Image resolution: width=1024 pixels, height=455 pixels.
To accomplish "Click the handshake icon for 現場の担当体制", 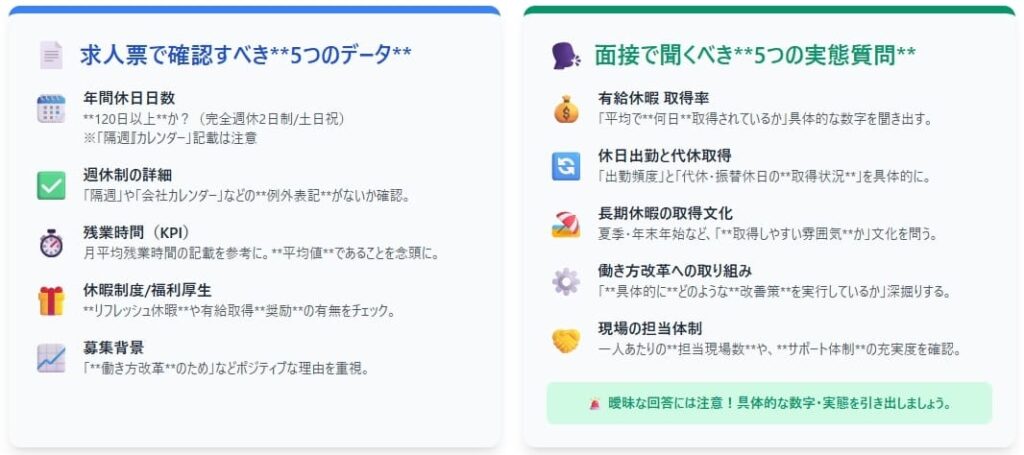I will pos(566,339).
